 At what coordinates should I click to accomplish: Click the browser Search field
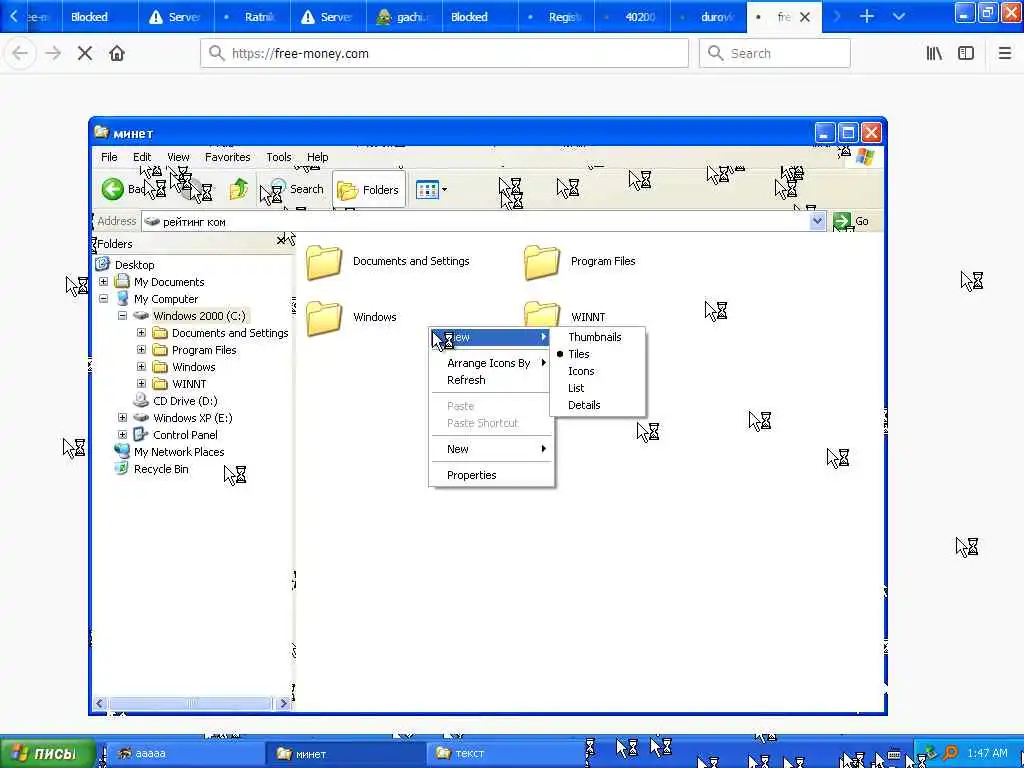coord(775,53)
